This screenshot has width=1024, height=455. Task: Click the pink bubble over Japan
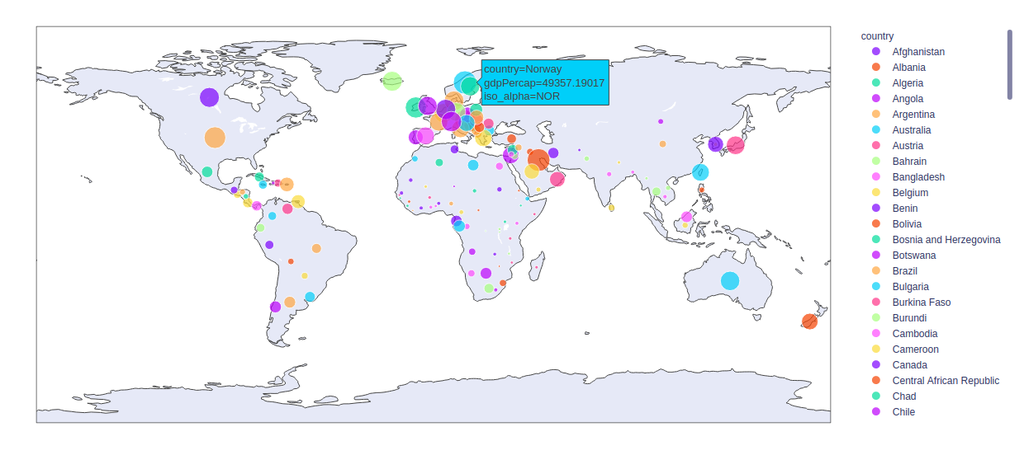pos(735,145)
